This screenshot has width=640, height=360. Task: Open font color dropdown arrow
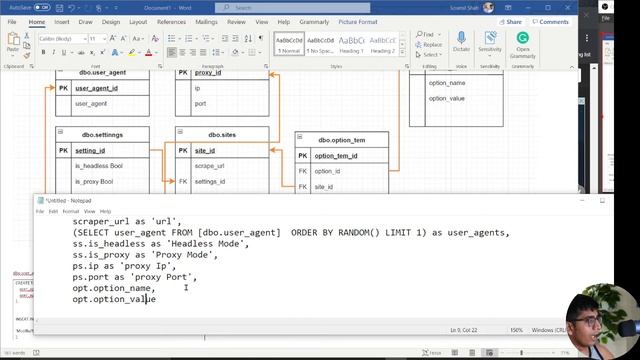click(156, 52)
